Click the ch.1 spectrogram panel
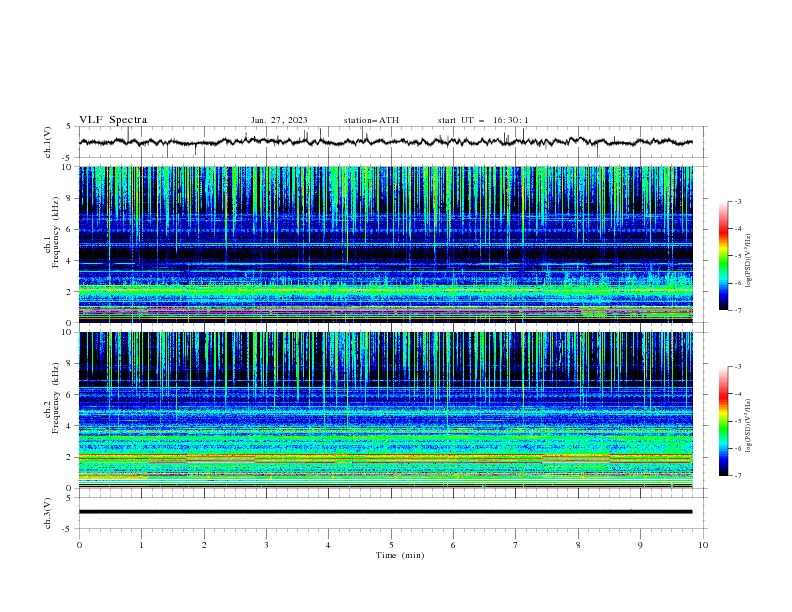This screenshot has height=612, width=792. tap(385, 244)
